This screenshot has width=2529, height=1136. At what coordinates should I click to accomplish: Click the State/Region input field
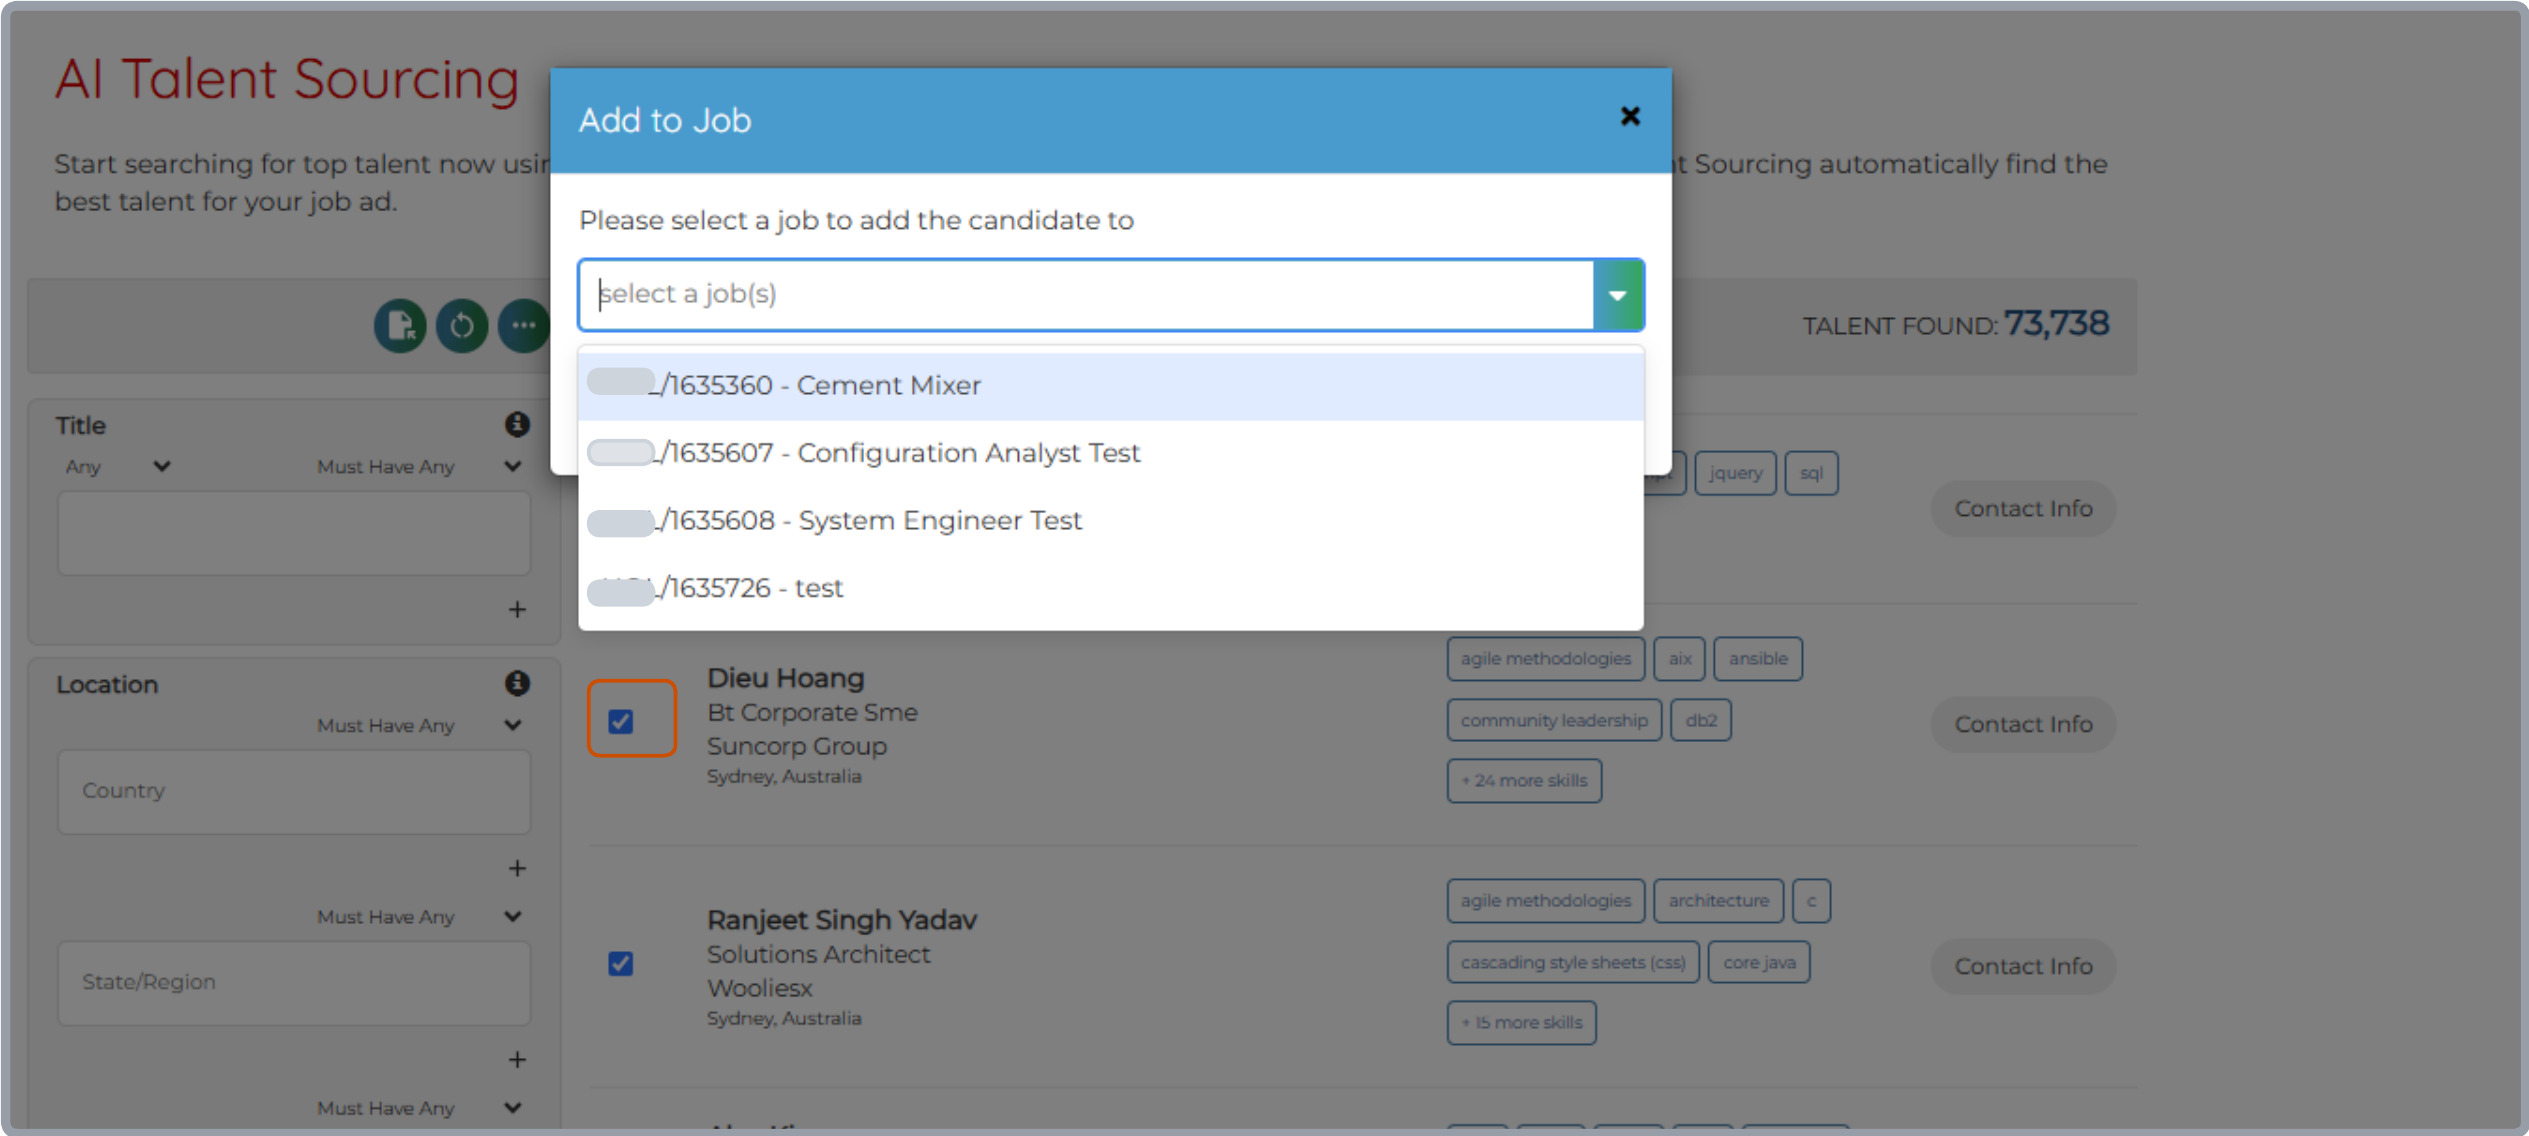click(x=294, y=982)
